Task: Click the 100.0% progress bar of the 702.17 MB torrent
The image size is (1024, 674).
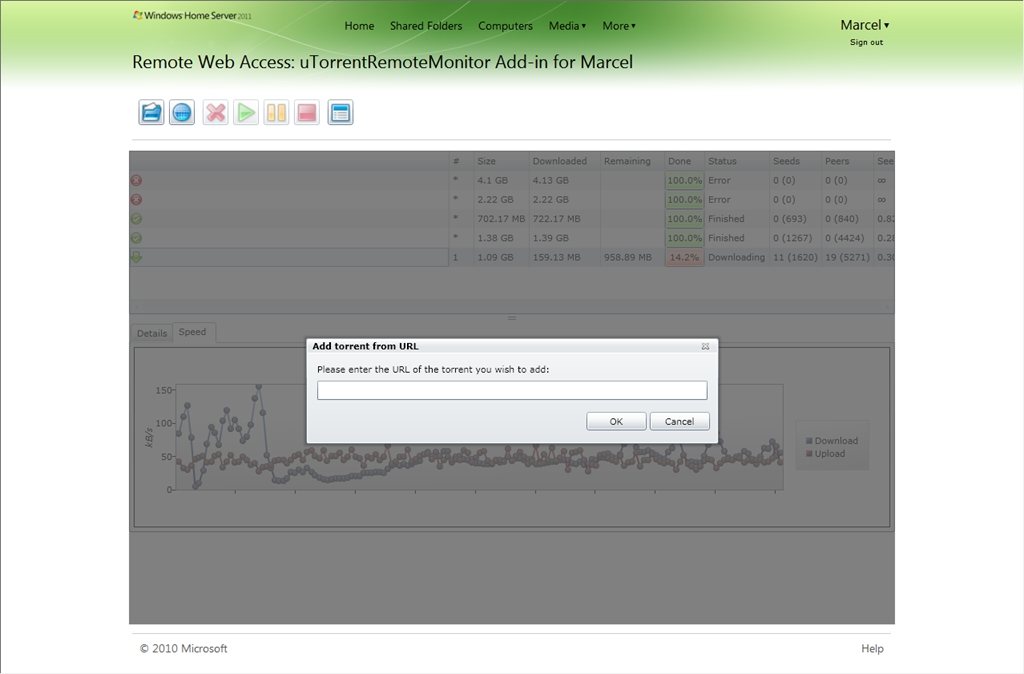Action: [x=684, y=219]
